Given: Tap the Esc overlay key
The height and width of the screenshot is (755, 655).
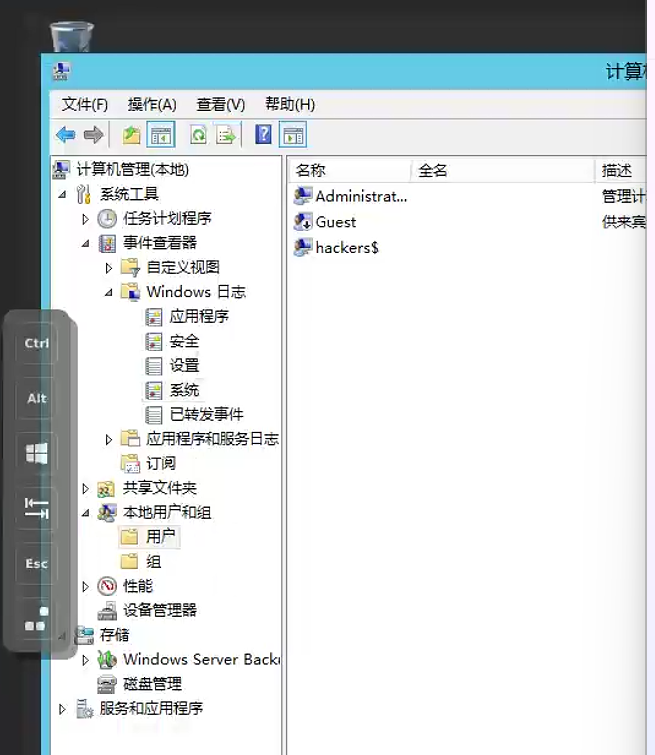Looking at the screenshot, I should (37, 563).
